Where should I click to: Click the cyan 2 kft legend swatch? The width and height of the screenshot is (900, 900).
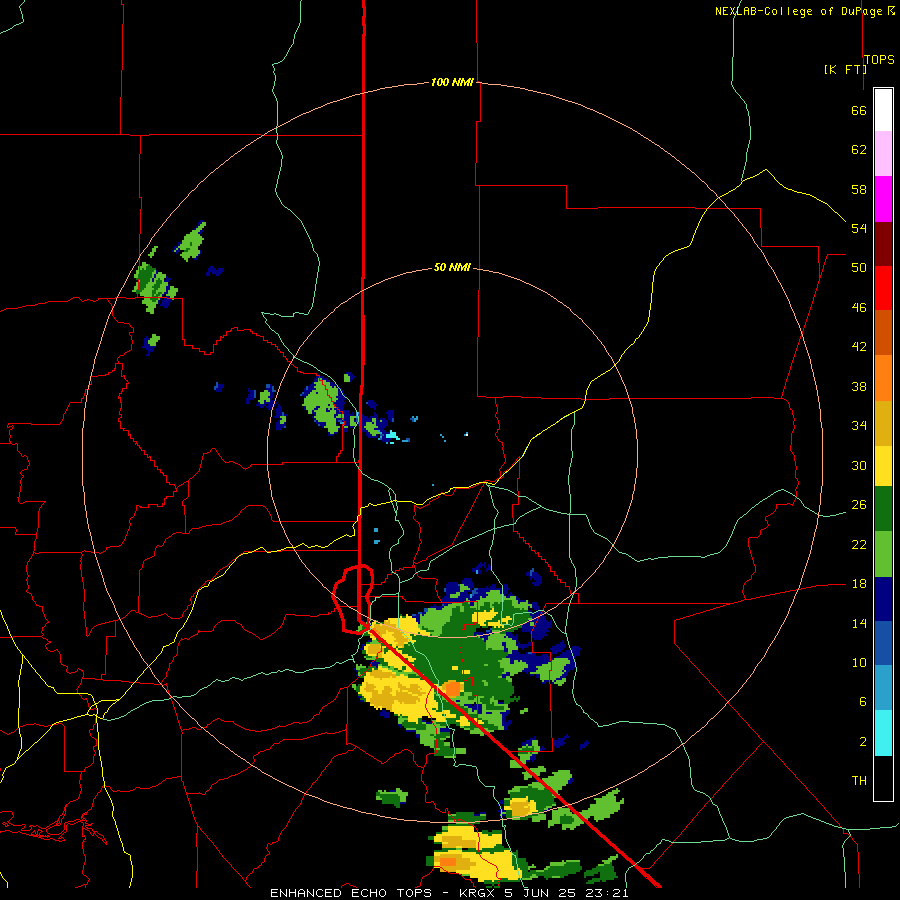pyautogui.click(x=883, y=733)
